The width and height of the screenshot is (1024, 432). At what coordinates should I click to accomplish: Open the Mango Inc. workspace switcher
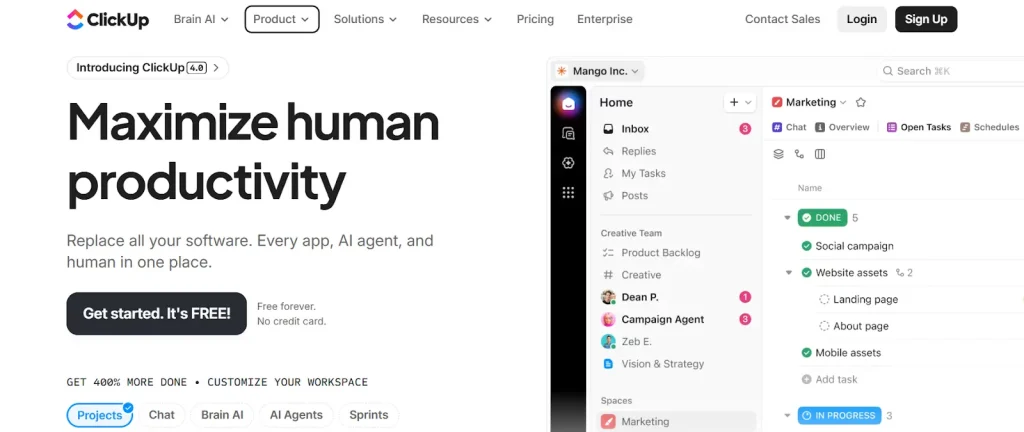coord(598,71)
